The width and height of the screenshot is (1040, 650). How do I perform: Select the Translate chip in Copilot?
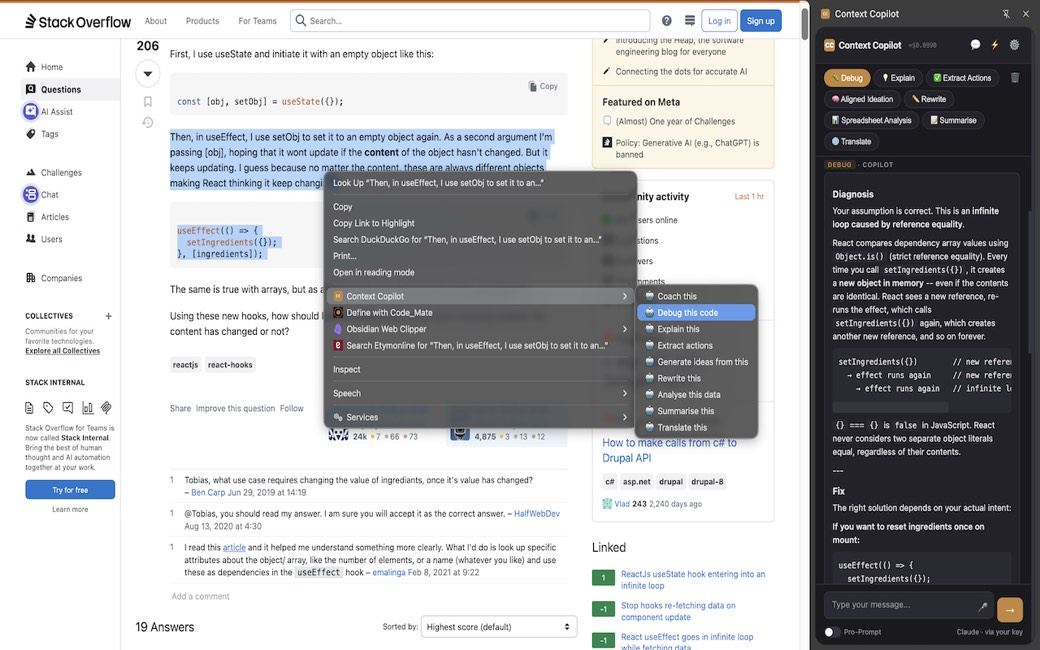coord(851,141)
